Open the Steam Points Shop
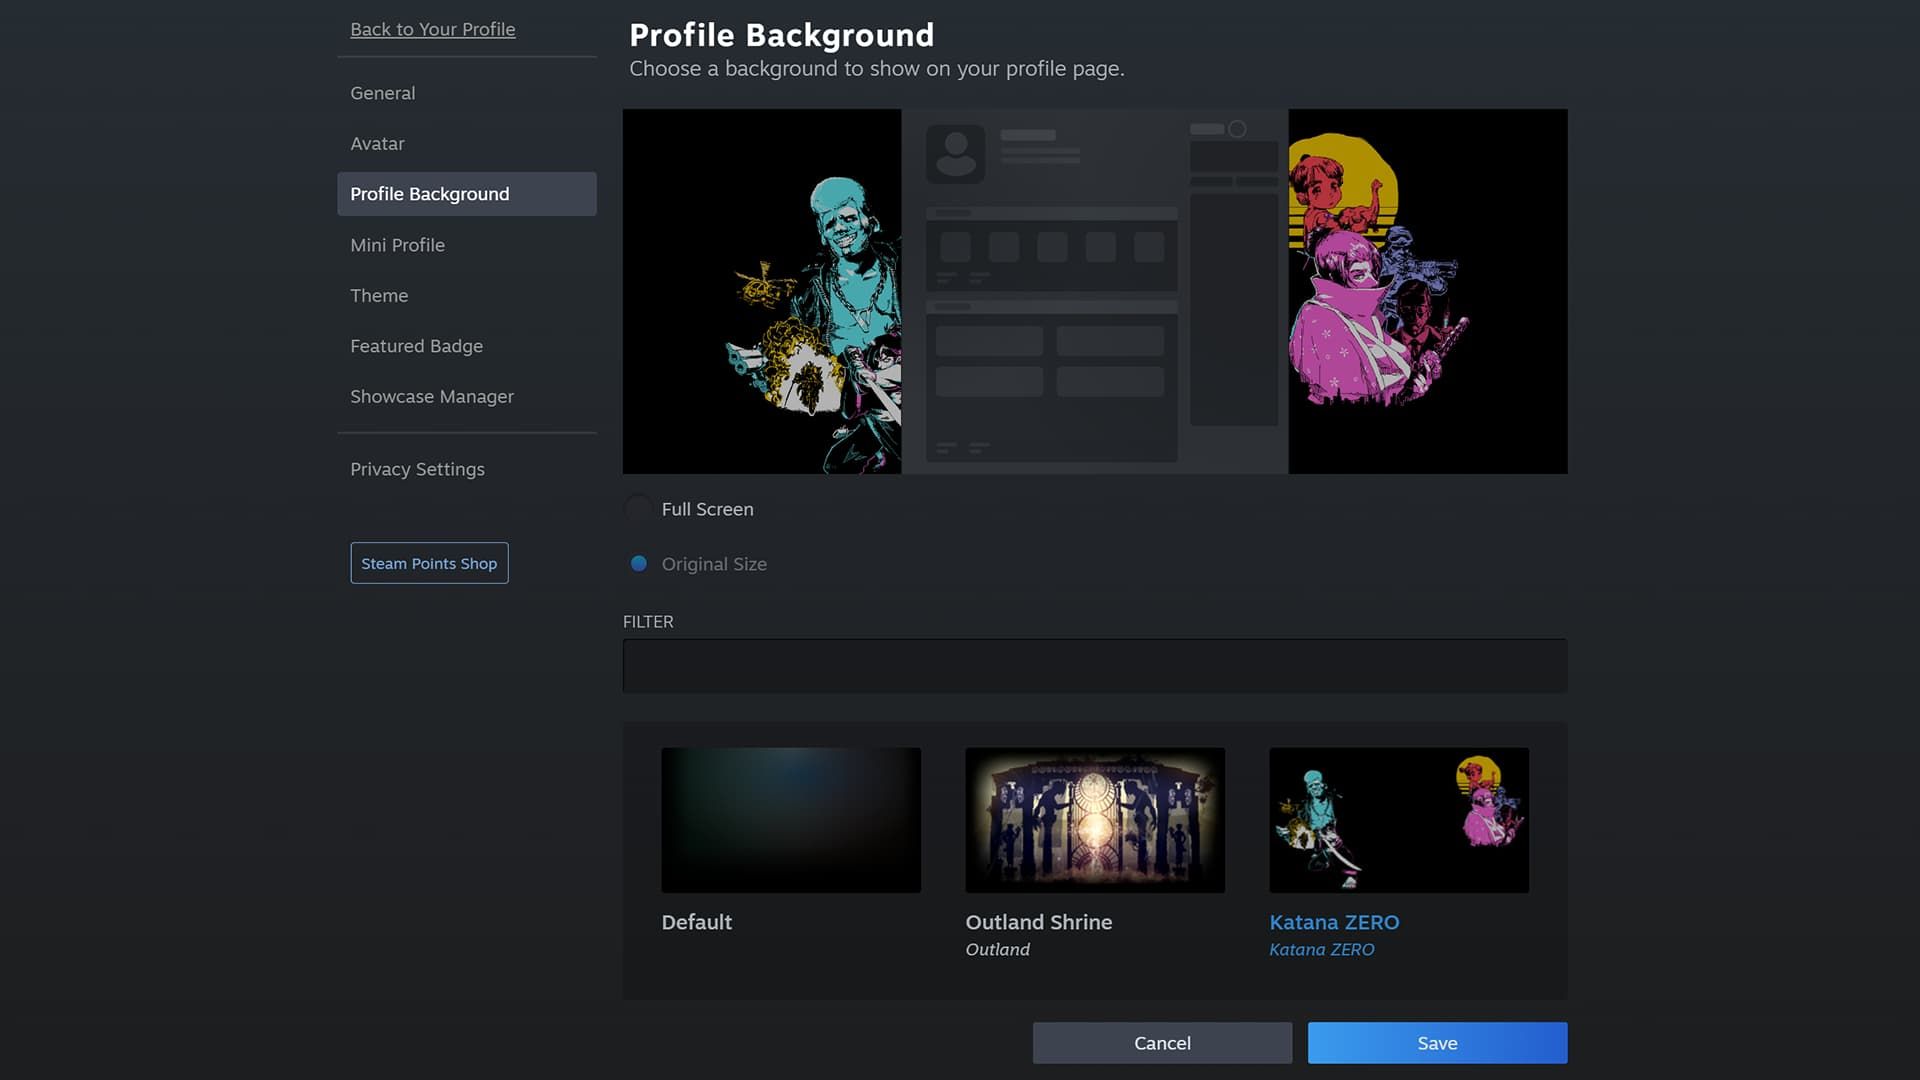 [429, 563]
